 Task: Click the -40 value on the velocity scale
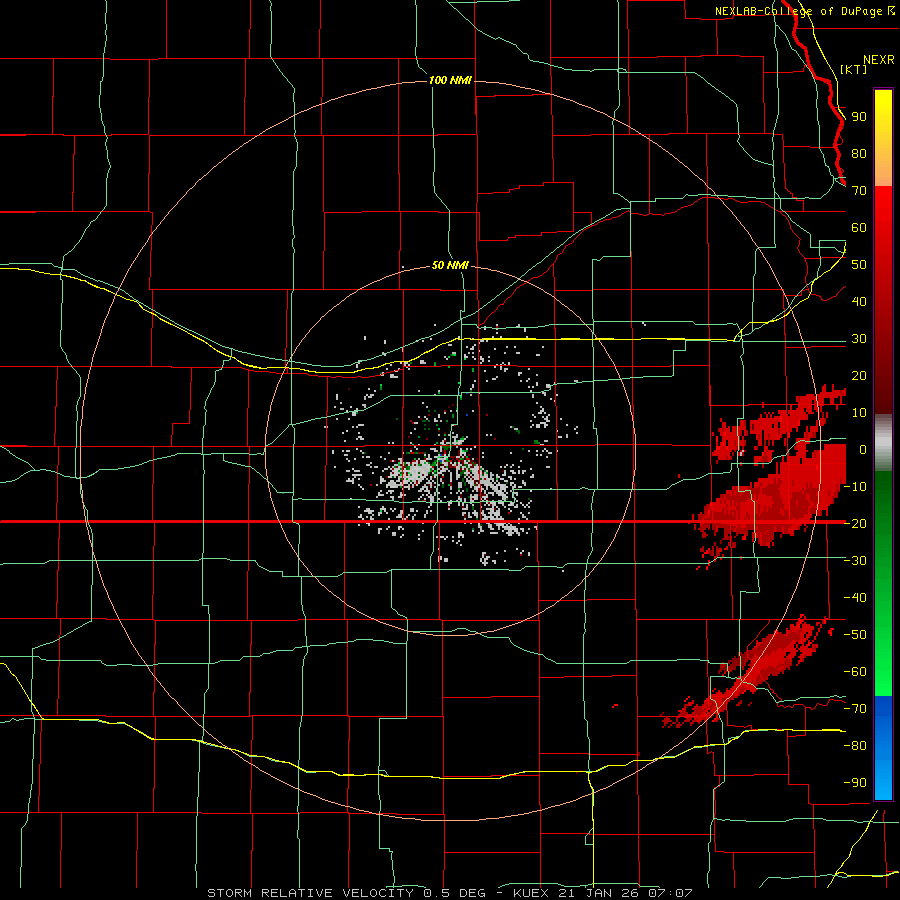pos(855,598)
